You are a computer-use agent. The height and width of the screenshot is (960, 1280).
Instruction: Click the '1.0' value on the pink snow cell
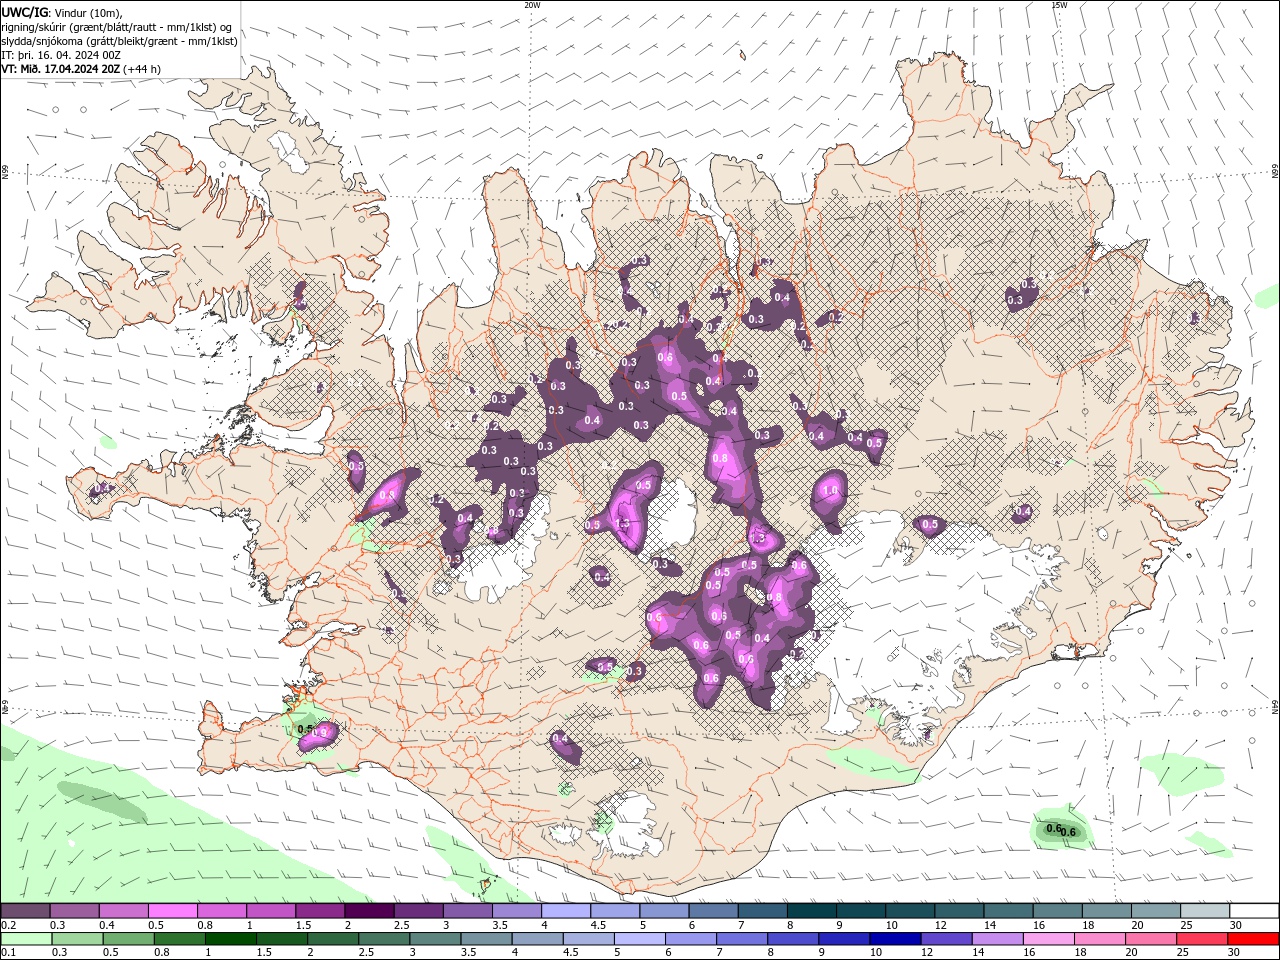point(830,491)
